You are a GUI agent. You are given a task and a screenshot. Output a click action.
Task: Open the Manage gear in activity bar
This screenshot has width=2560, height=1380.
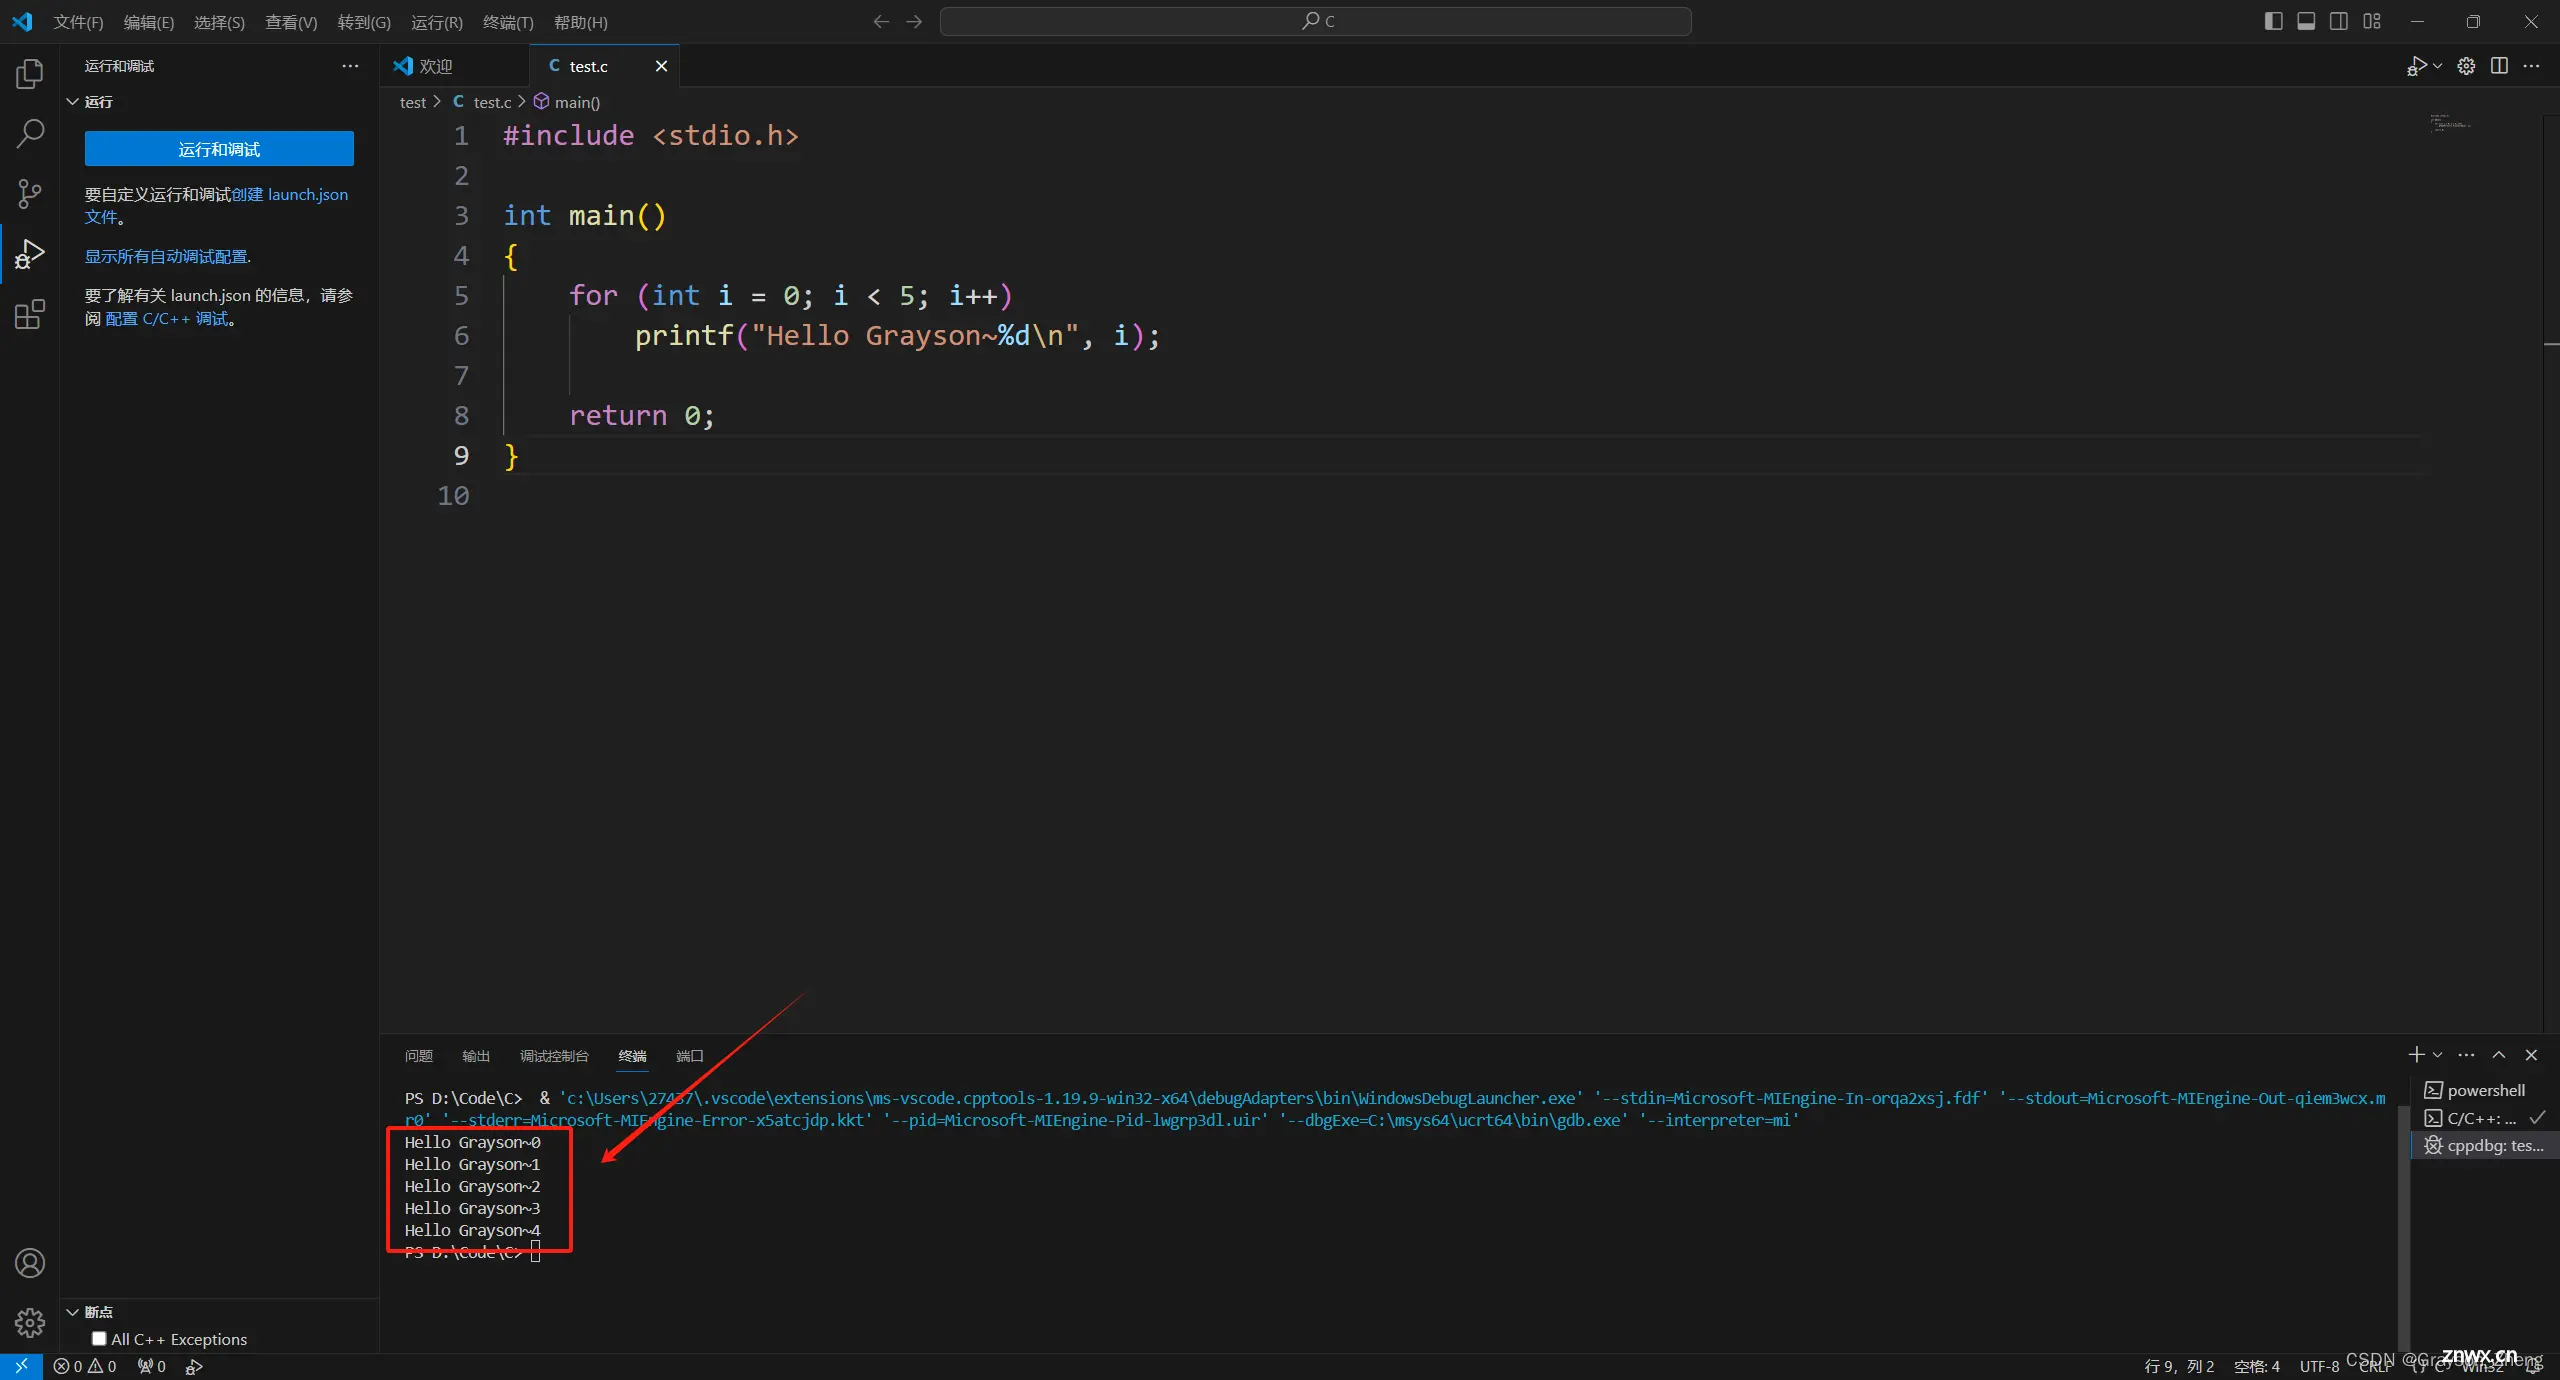click(x=30, y=1323)
